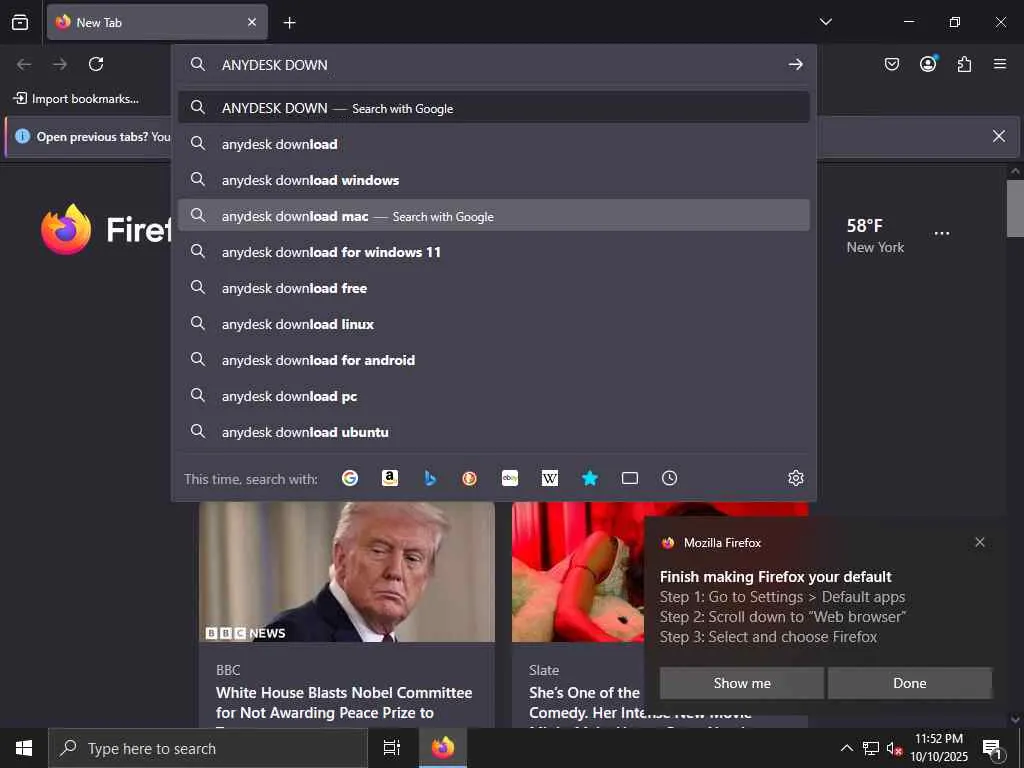The width and height of the screenshot is (1024, 768).
Task: Open the BBC News story thumbnail
Action: pyautogui.click(x=347, y=571)
